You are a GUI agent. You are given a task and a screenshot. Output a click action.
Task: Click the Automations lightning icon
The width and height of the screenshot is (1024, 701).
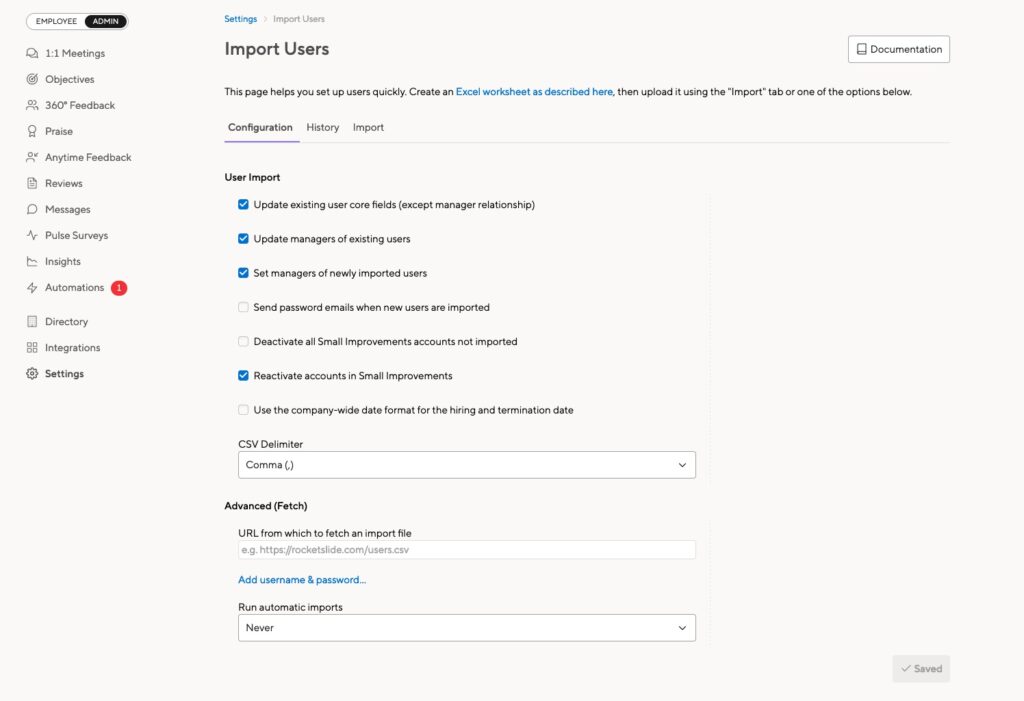pyautogui.click(x=32, y=287)
